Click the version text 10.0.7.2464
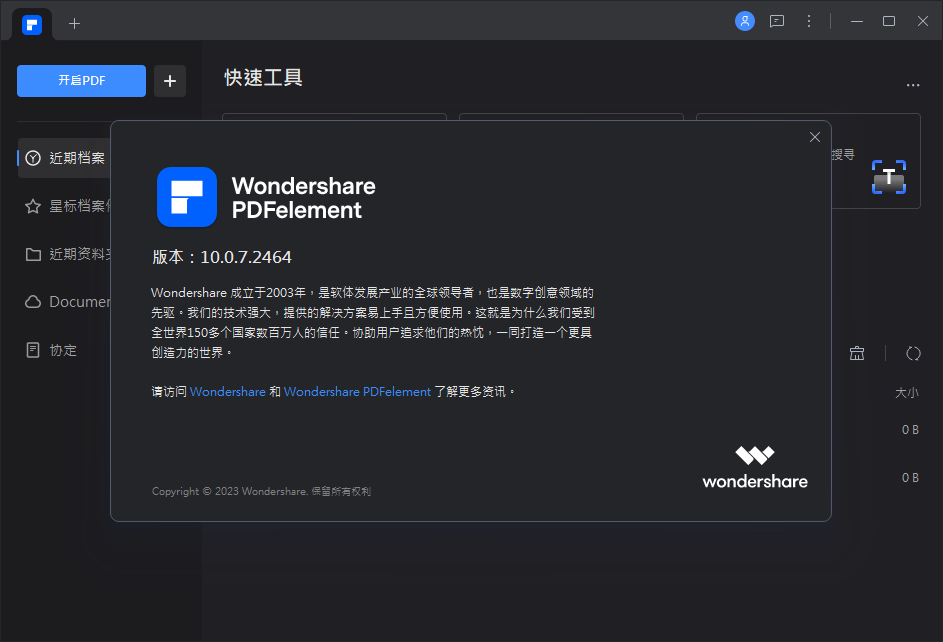The width and height of the screenshot is (943, 642). click(245, 257)
